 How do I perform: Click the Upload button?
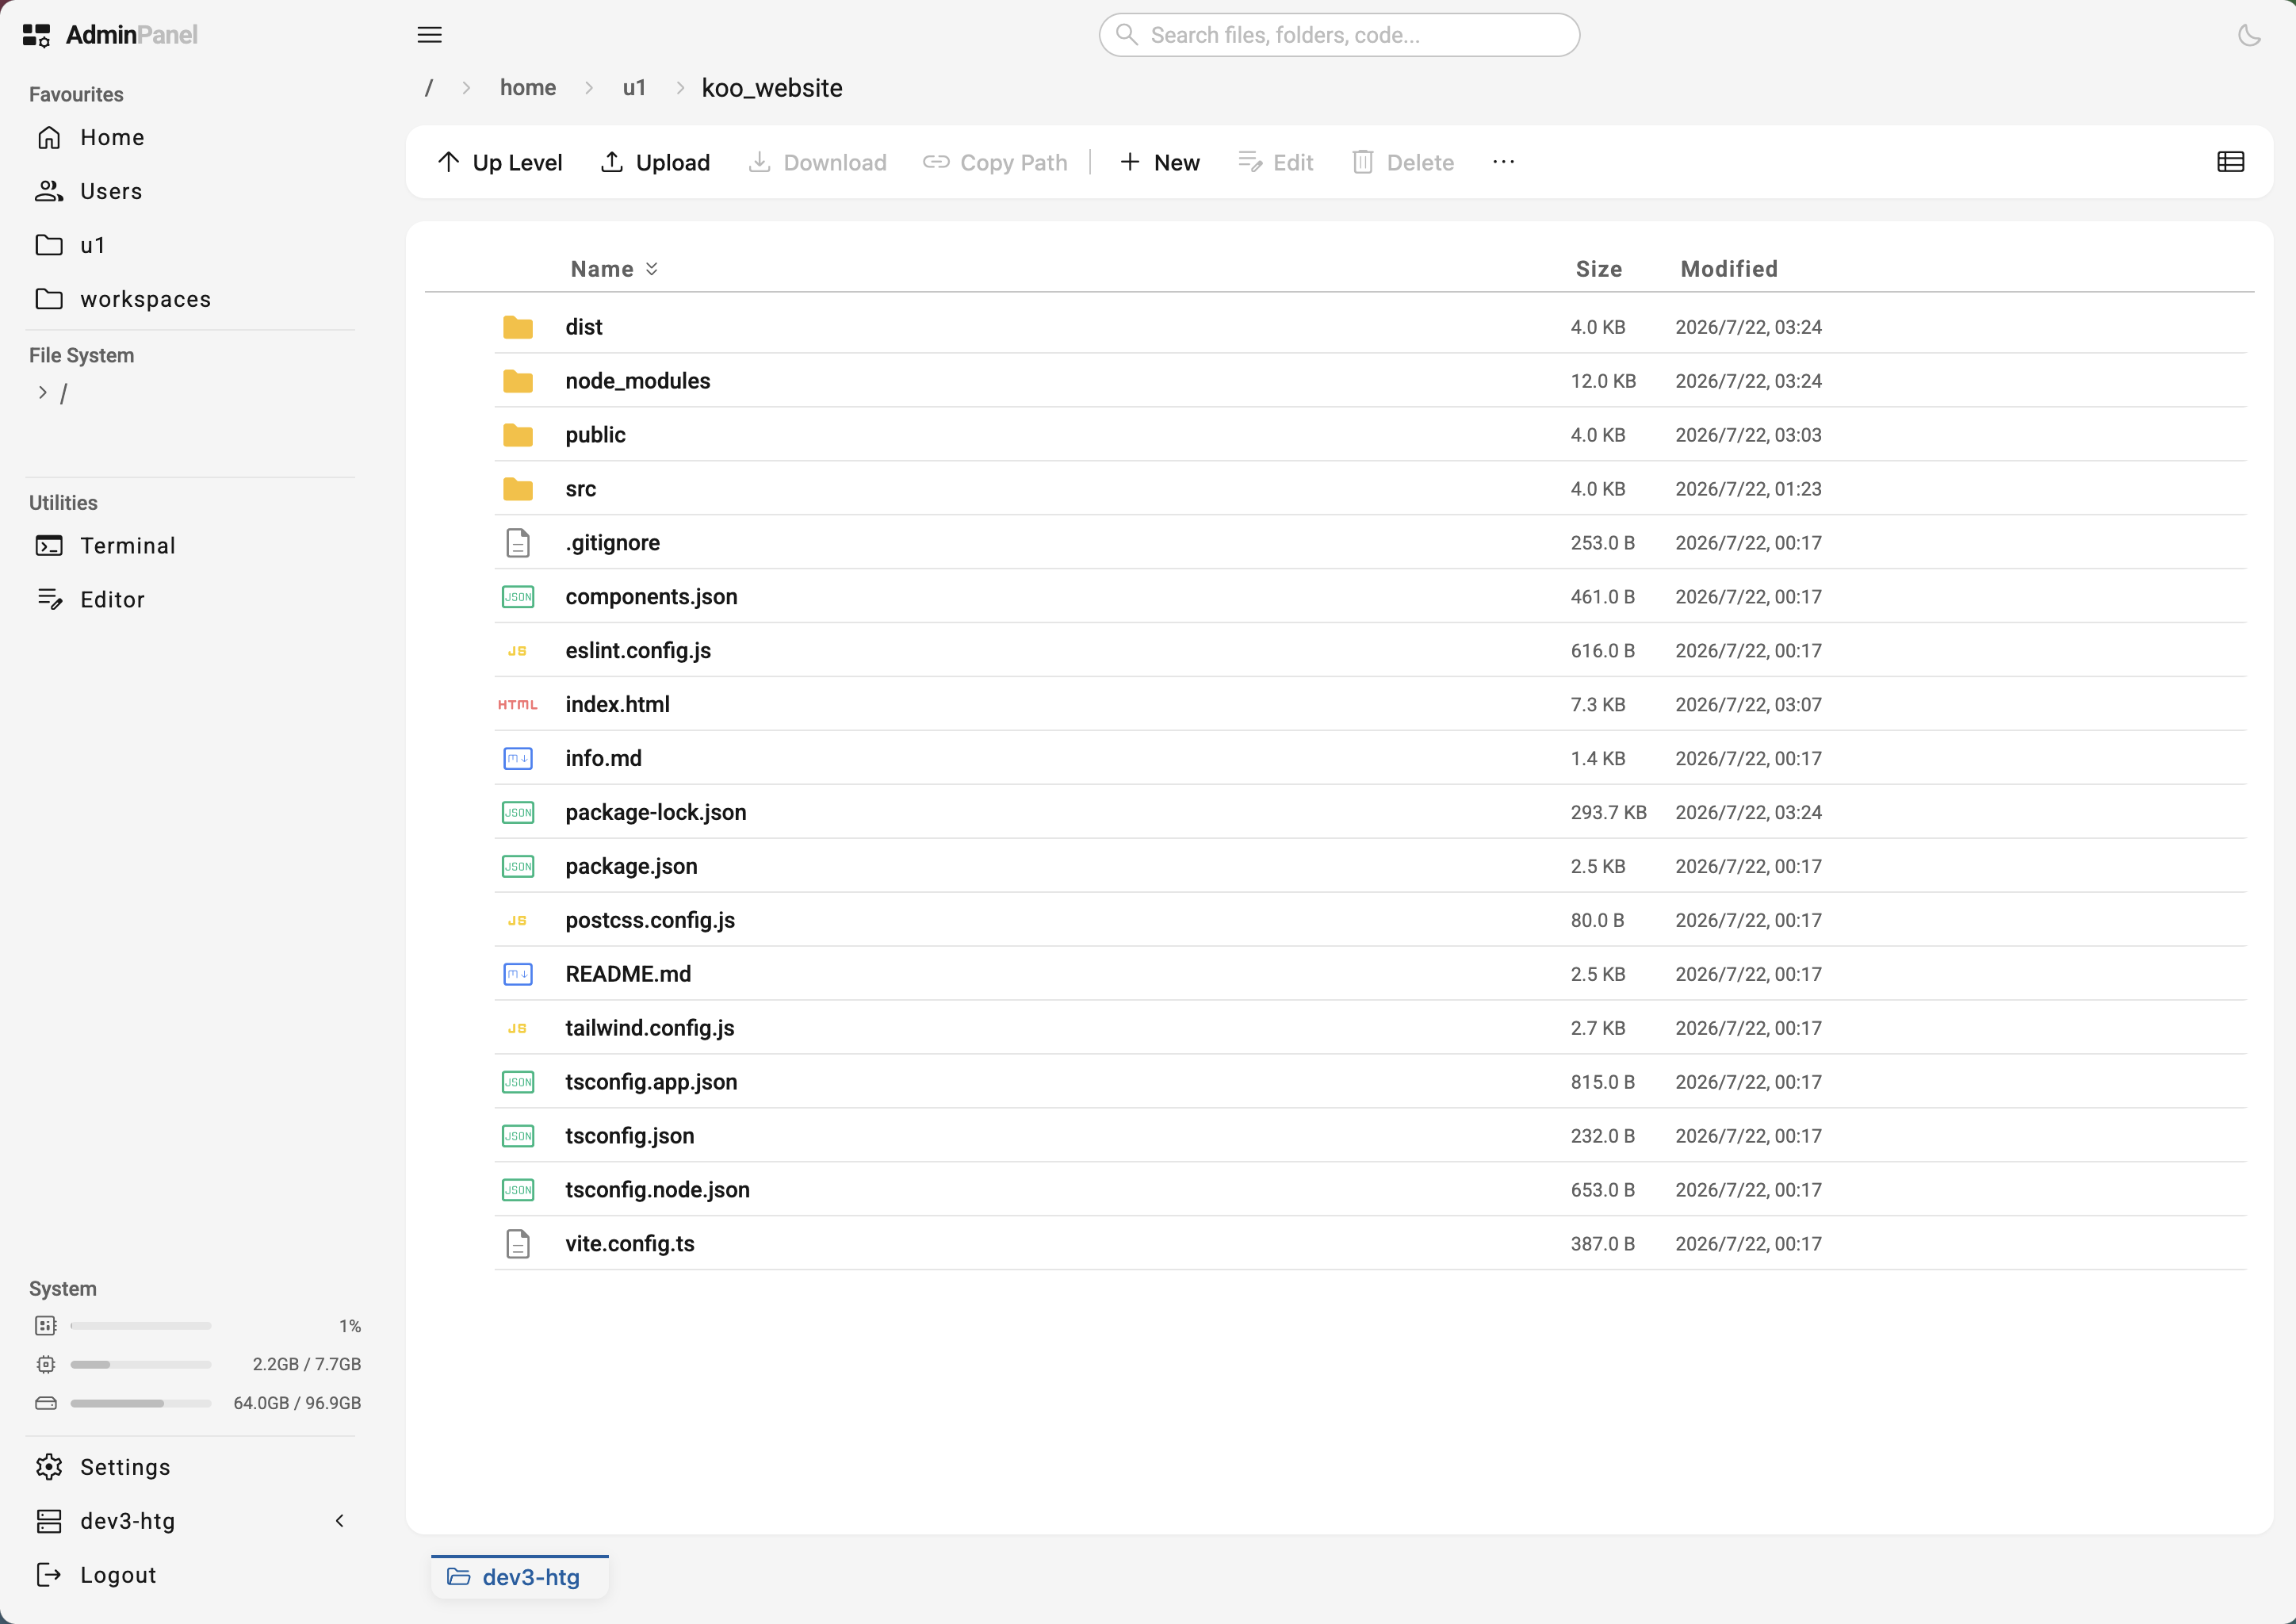pyautogui.click(x=655, y=162)
